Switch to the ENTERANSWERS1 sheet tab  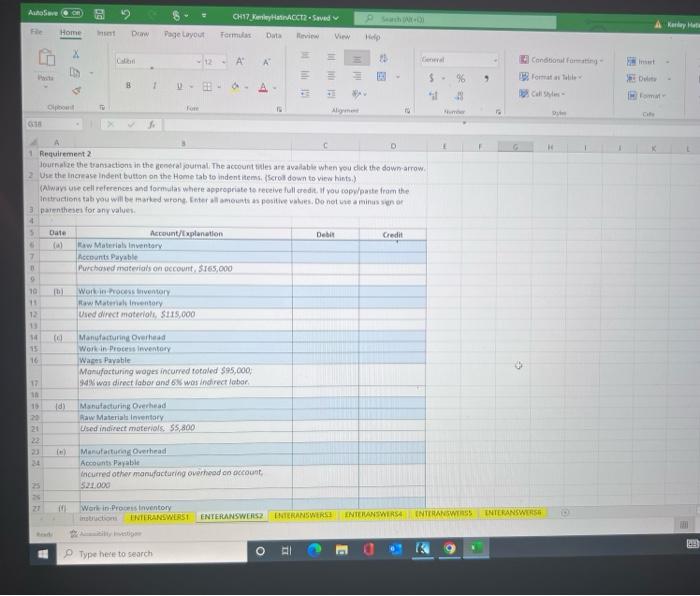(159, 517)
